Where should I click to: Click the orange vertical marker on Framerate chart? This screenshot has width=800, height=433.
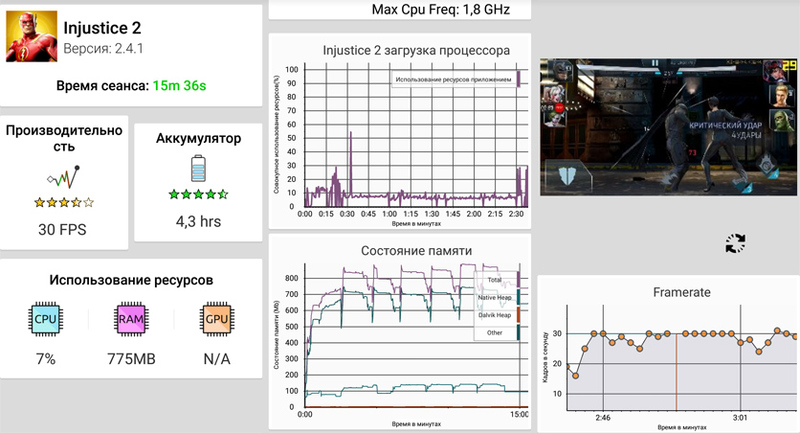click(677, 372)
